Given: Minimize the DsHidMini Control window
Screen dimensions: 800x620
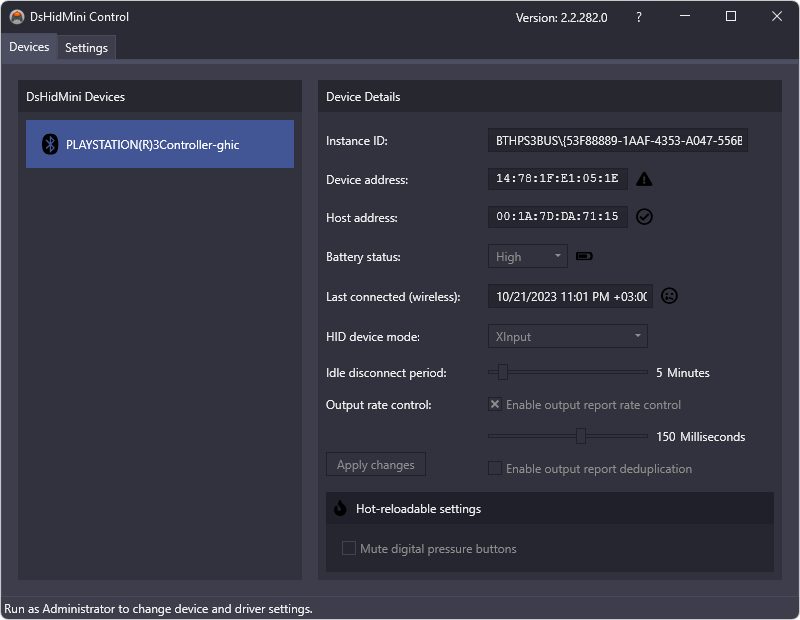Looking at the screenshot, I should click(x=685, y=17).
